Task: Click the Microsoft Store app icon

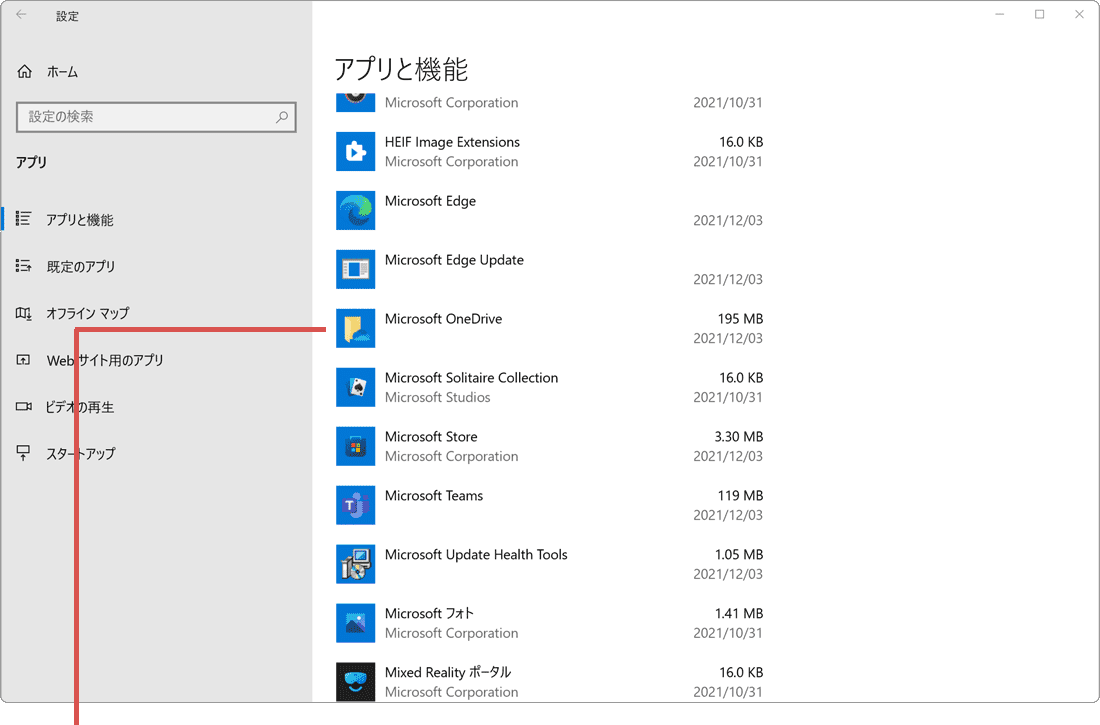Action: 356,446
